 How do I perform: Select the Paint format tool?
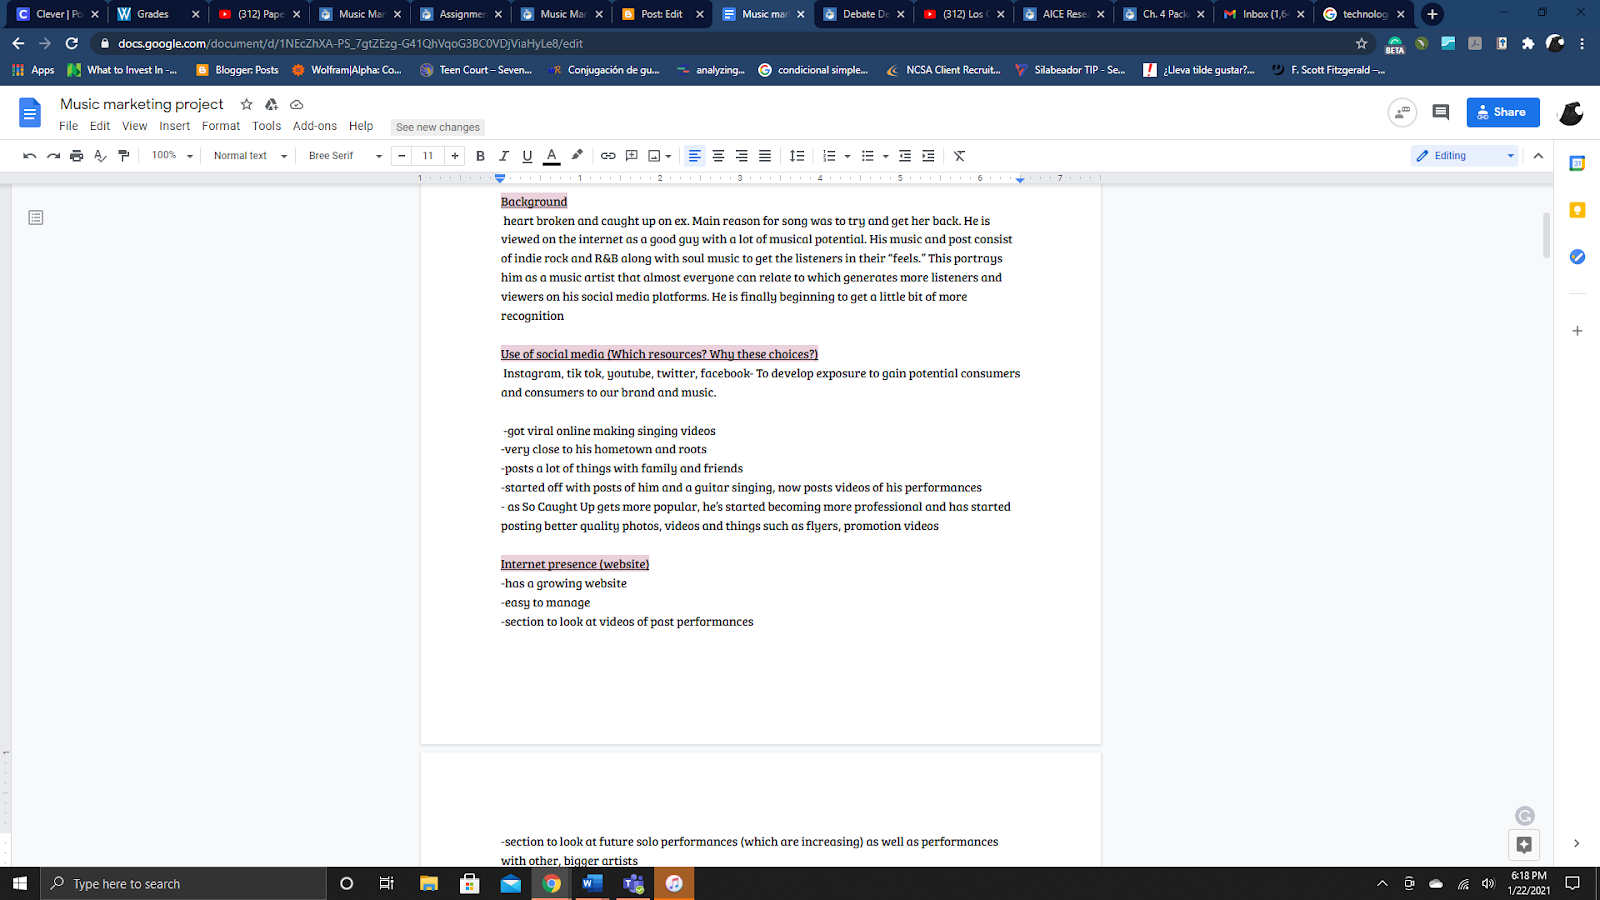[x=124, y=156]
